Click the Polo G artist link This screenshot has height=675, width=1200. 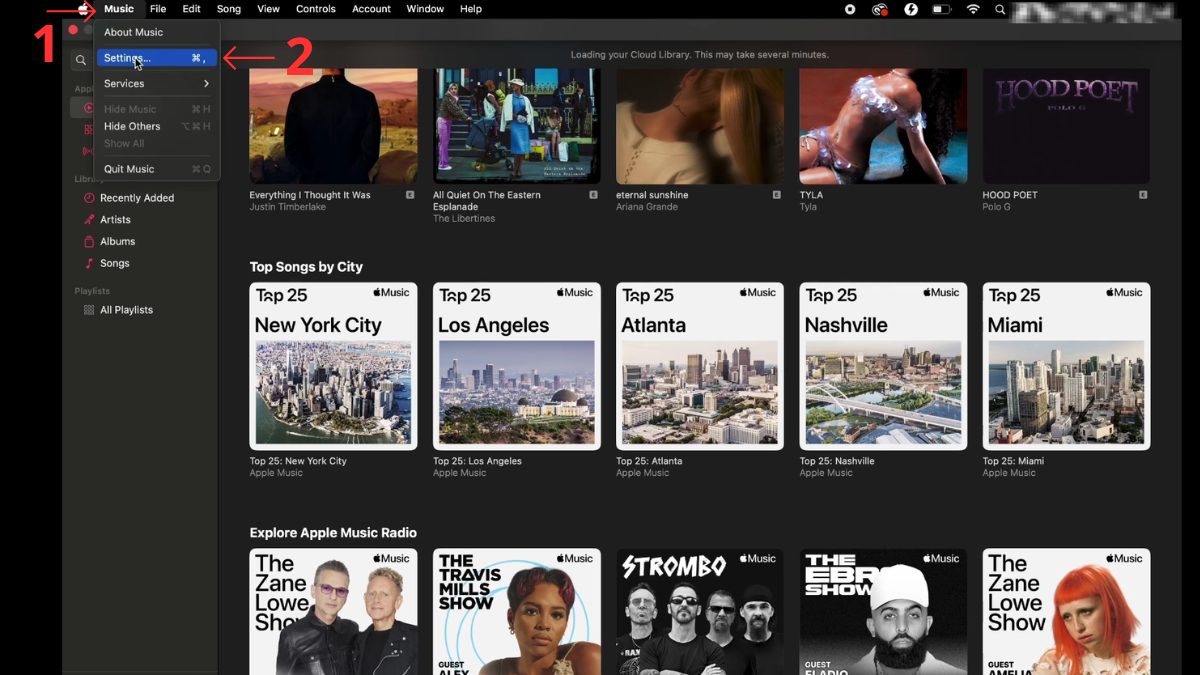coord(1000,207)
